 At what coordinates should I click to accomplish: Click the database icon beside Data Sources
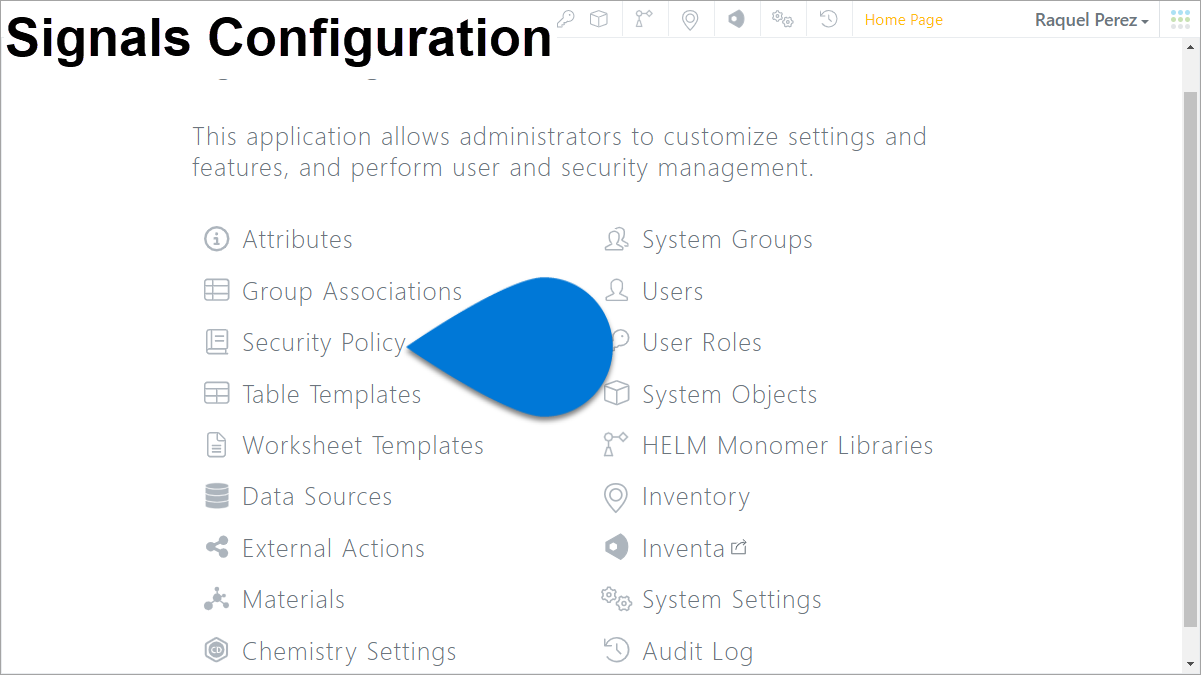(216, 496)
